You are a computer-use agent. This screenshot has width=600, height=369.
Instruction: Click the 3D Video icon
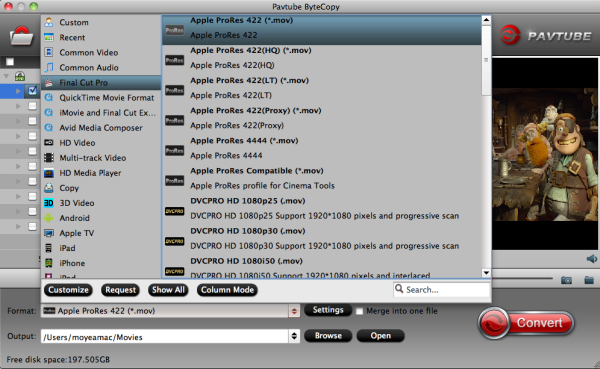pos(49,203)
